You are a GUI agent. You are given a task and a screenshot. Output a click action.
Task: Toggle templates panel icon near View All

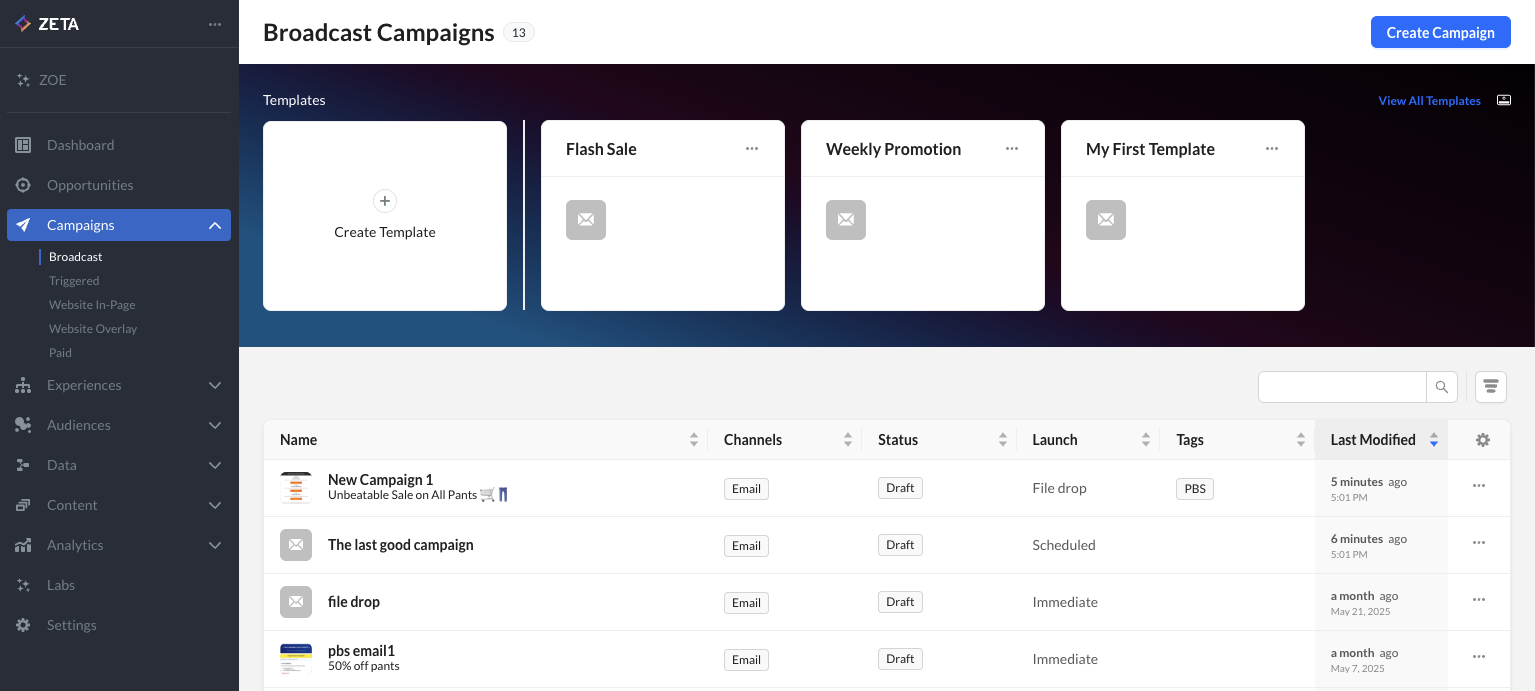click(1503, 100)
